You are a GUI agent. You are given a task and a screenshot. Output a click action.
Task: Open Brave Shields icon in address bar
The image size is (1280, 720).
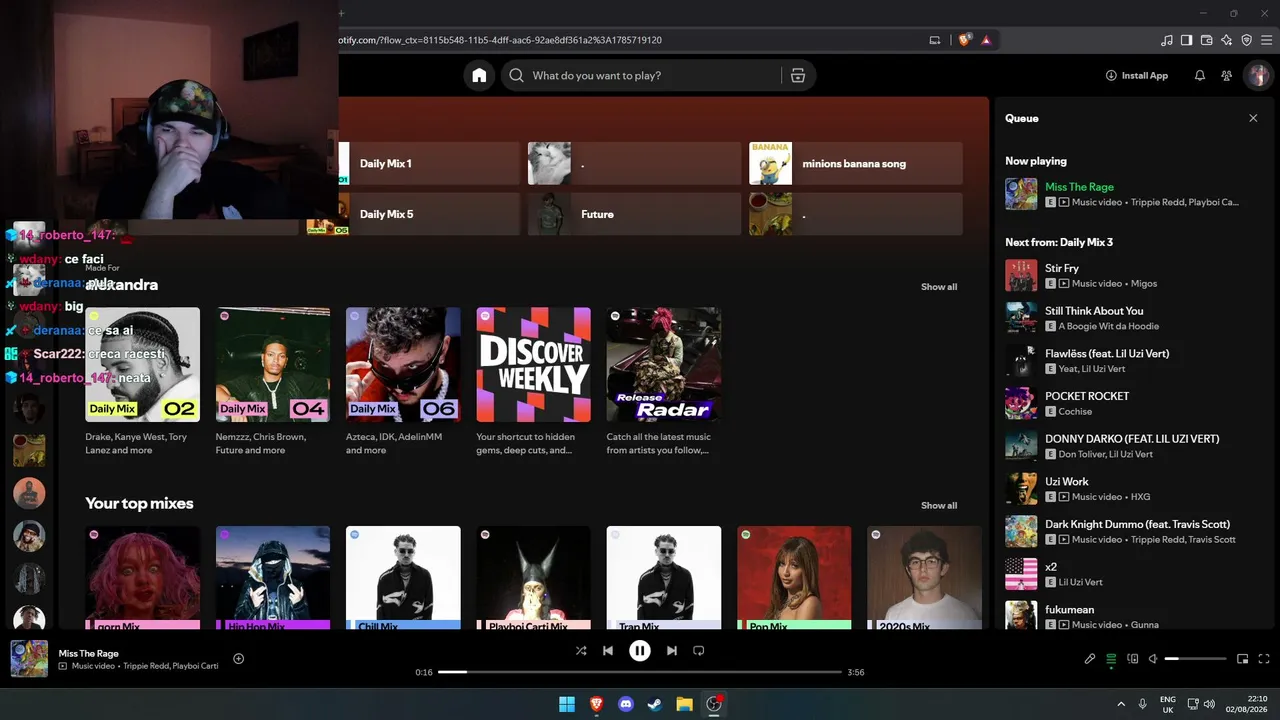click(x=964, y=40)
